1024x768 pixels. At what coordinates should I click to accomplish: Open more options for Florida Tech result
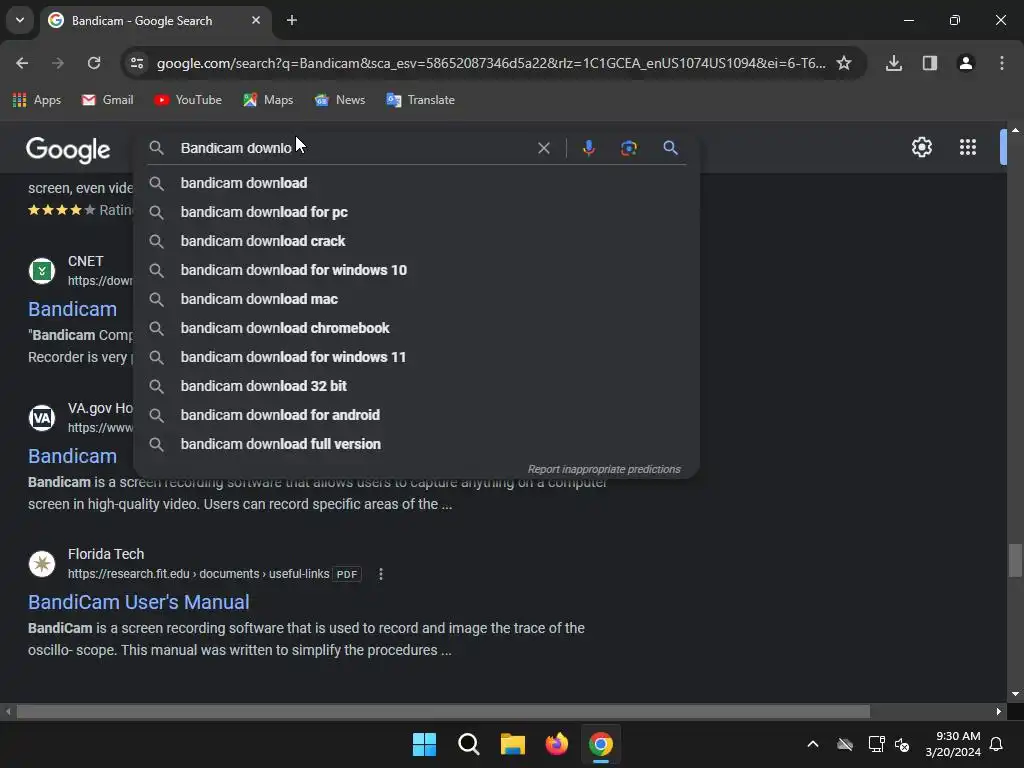[x=381, y=574]
